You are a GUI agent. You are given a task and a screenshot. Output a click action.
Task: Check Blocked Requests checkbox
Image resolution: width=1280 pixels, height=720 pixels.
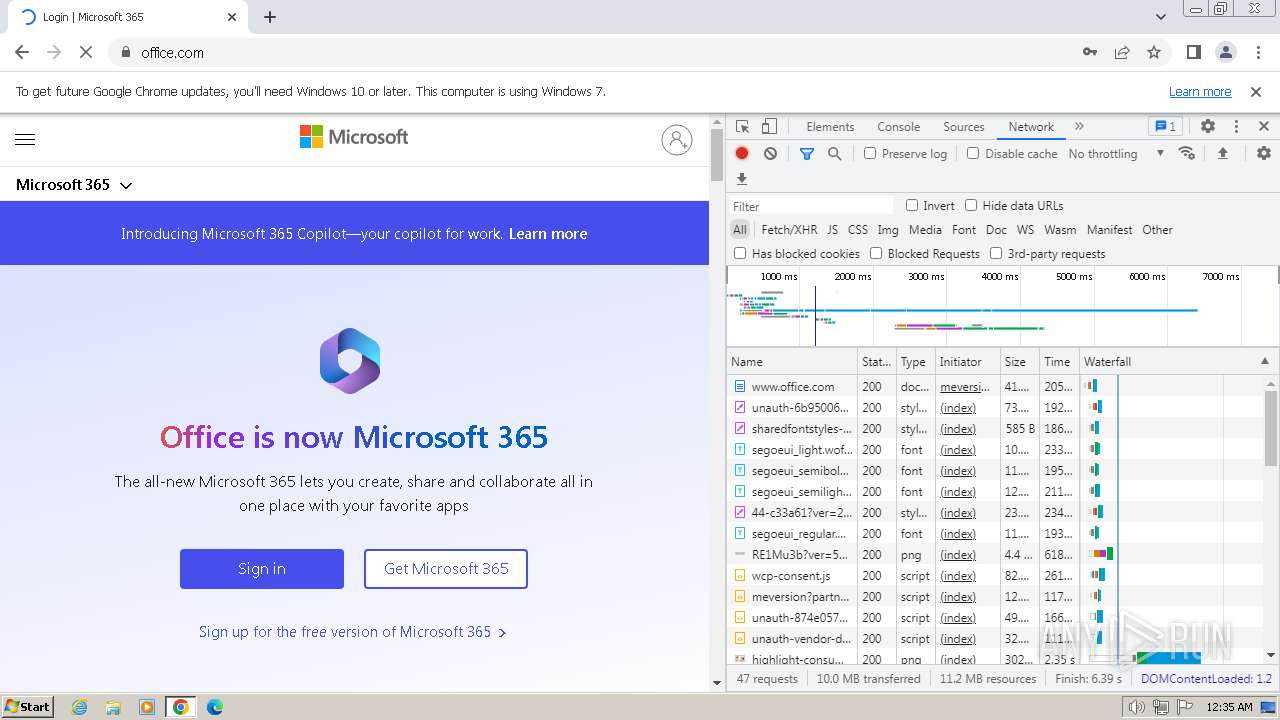click(876, 254)
